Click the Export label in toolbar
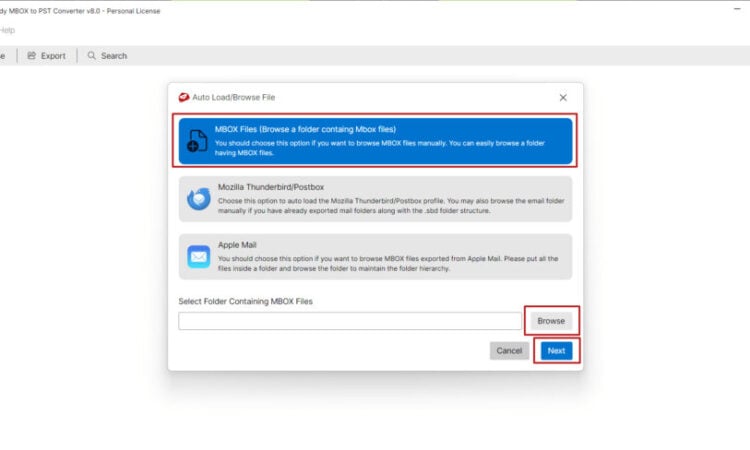This screenshot has height=450, width=750. [x=53, y=56]
